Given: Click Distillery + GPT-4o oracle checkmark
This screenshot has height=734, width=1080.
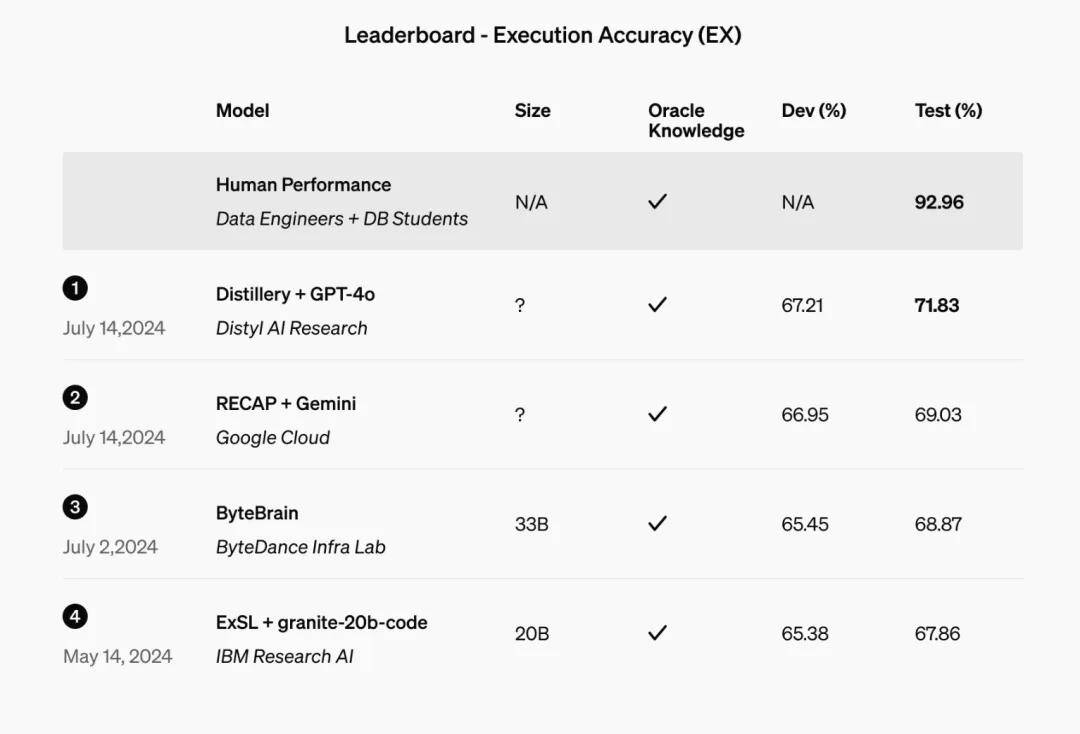Looking at the screenshot, I should [x=658, y=304].
